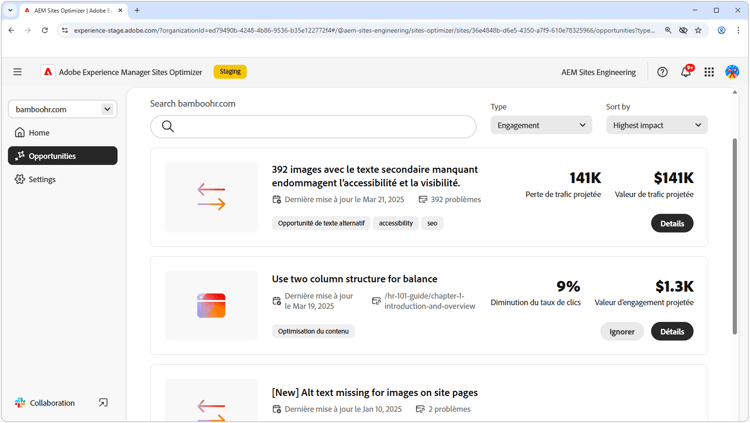Click the alt-text arrows thumbnail on first card
750x423 pixels.
(211, 197)
